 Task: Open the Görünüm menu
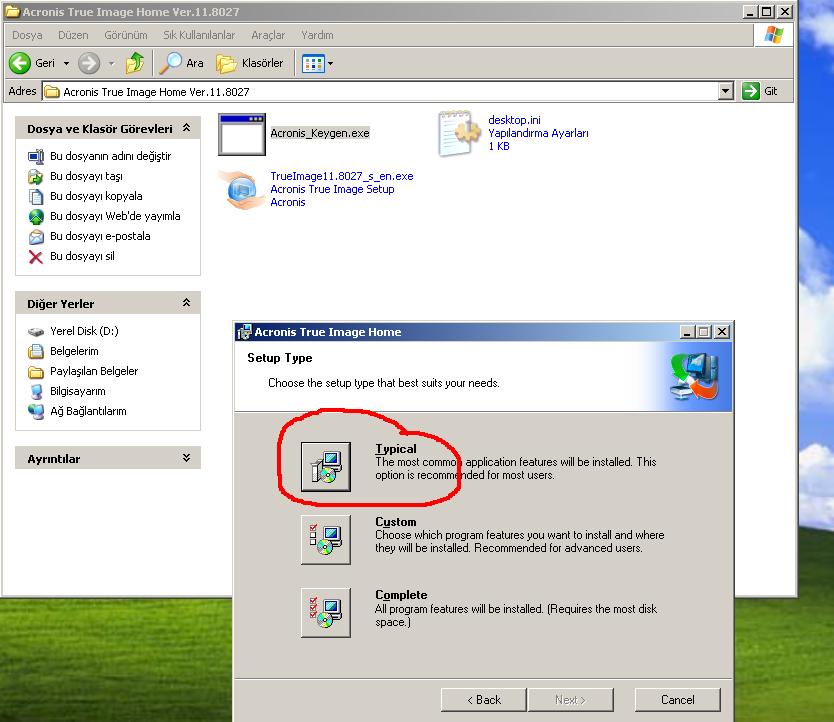tap(126, 35)
